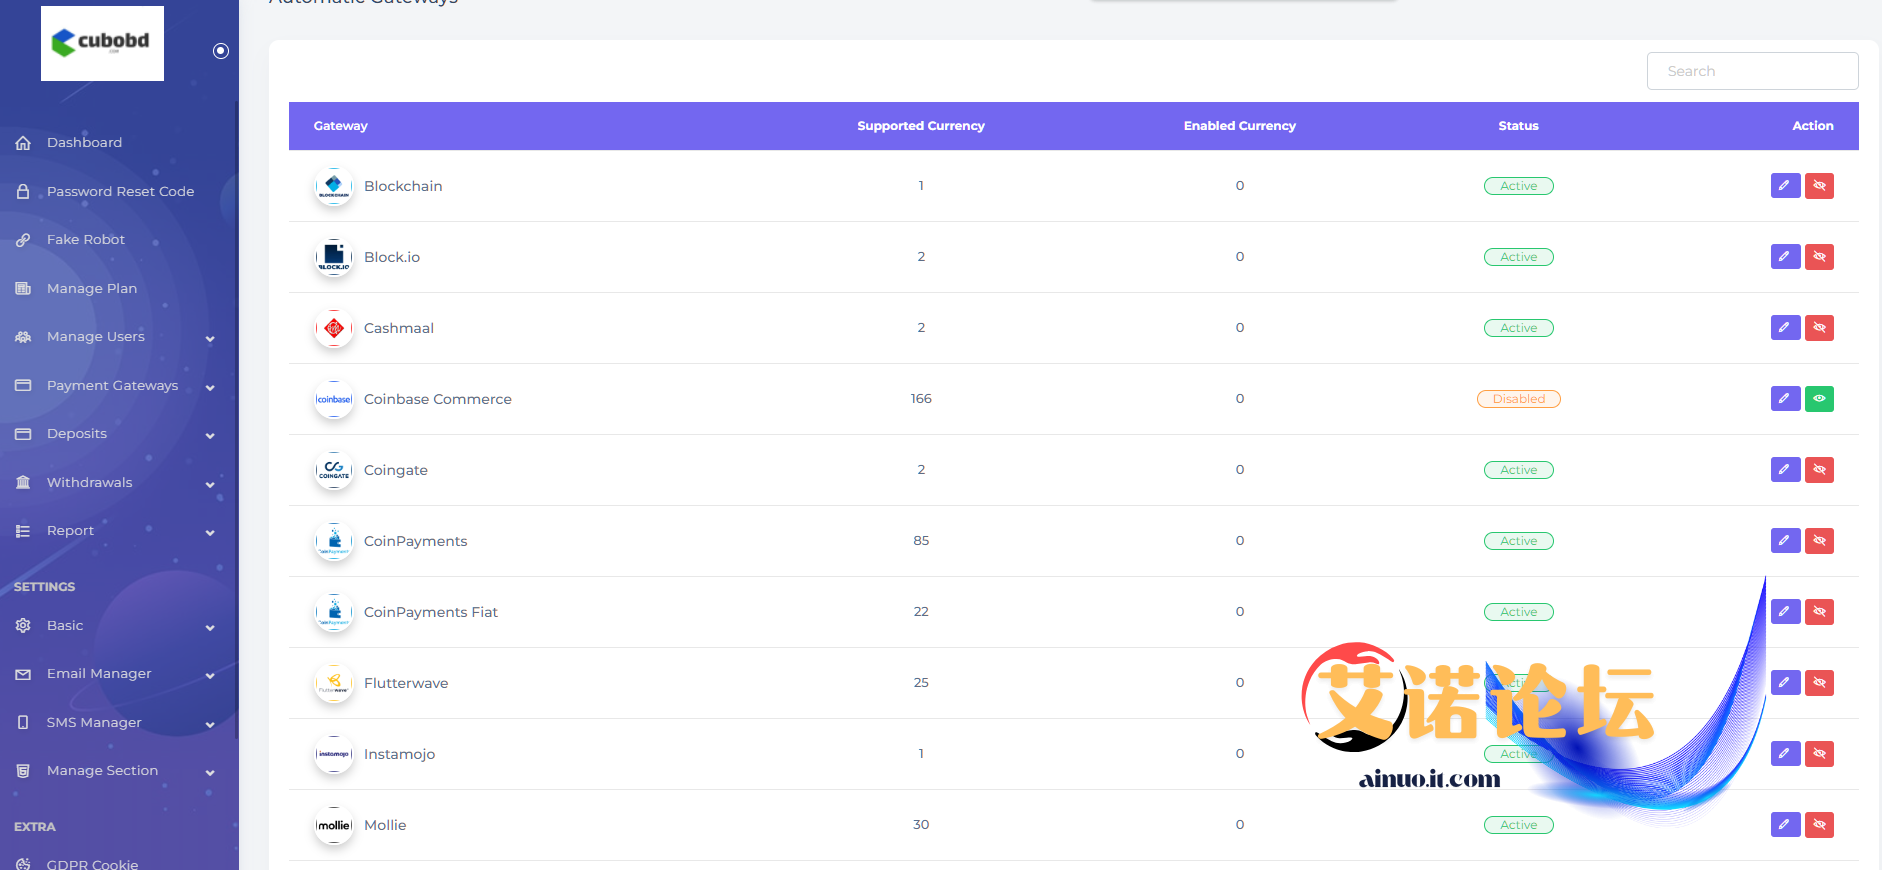Image resolution: width=1882 pixels, height=870 pixels.
Task: Edit the Cashmaal gateway
Action: [1785, 328]
